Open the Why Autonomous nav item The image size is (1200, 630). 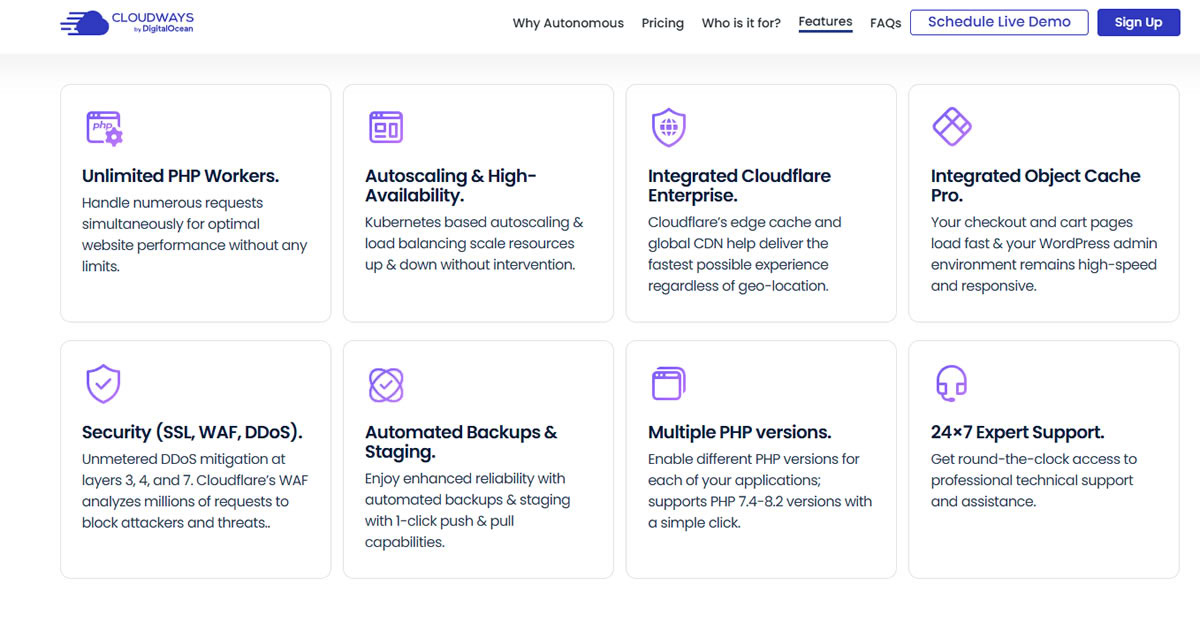(x=568, y=23)
